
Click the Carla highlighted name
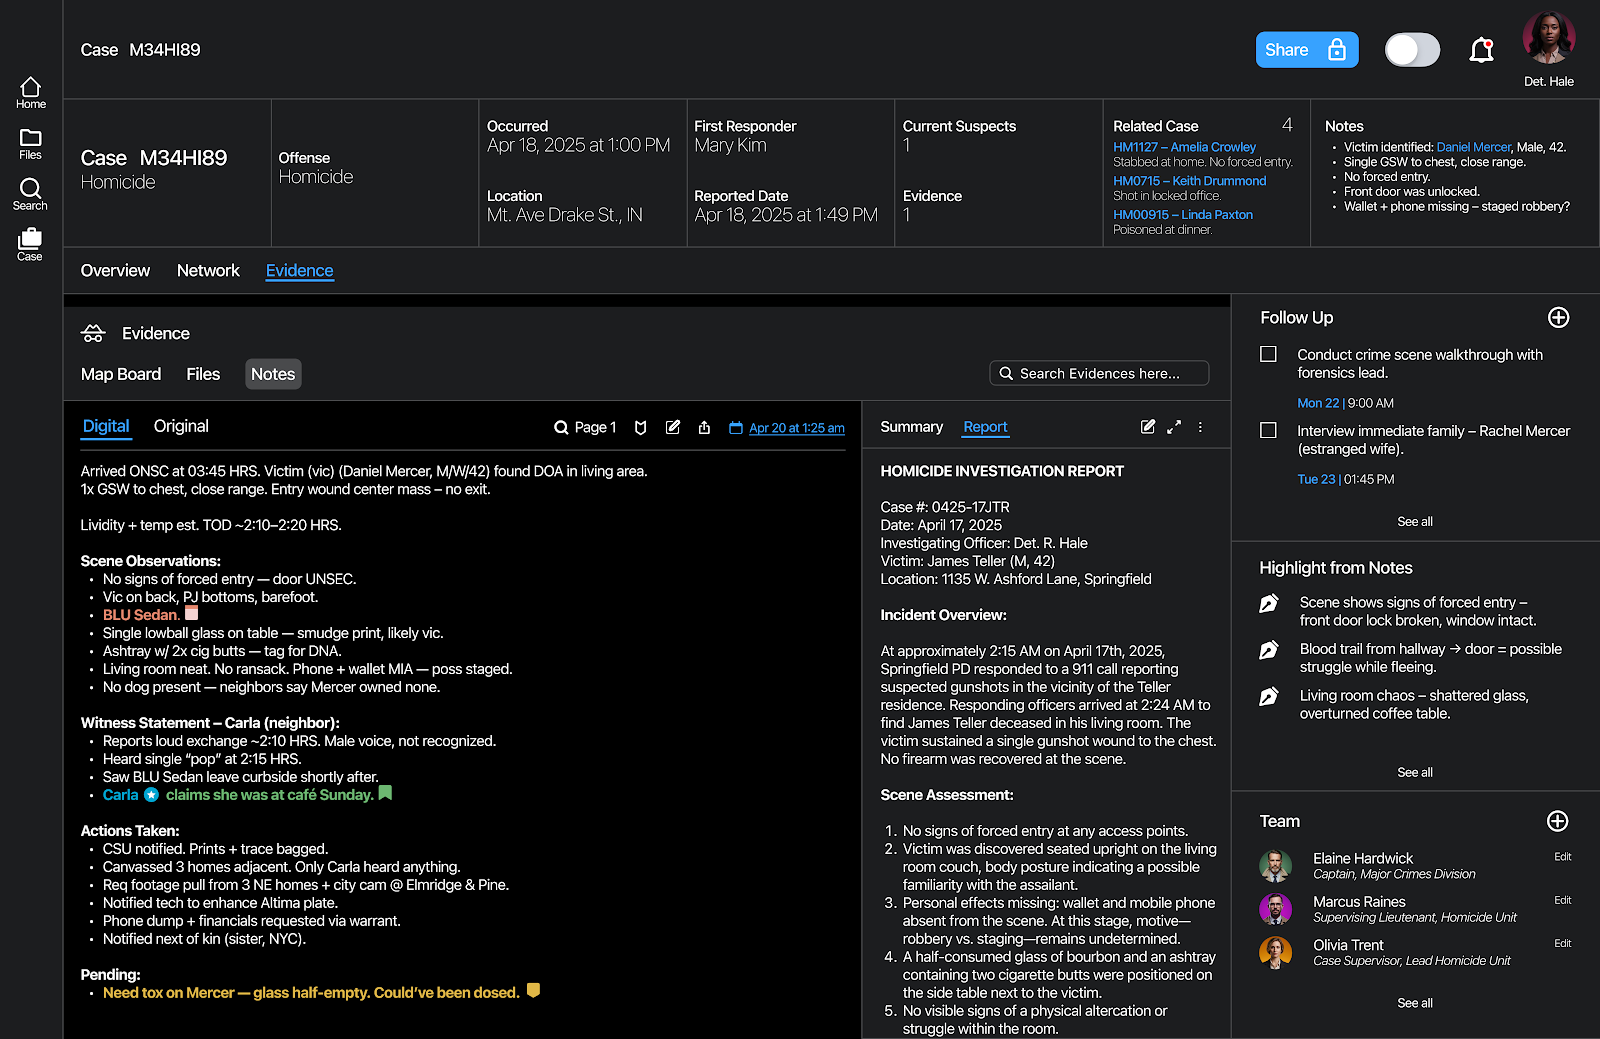pyautogui.click(x=120, y=795)
